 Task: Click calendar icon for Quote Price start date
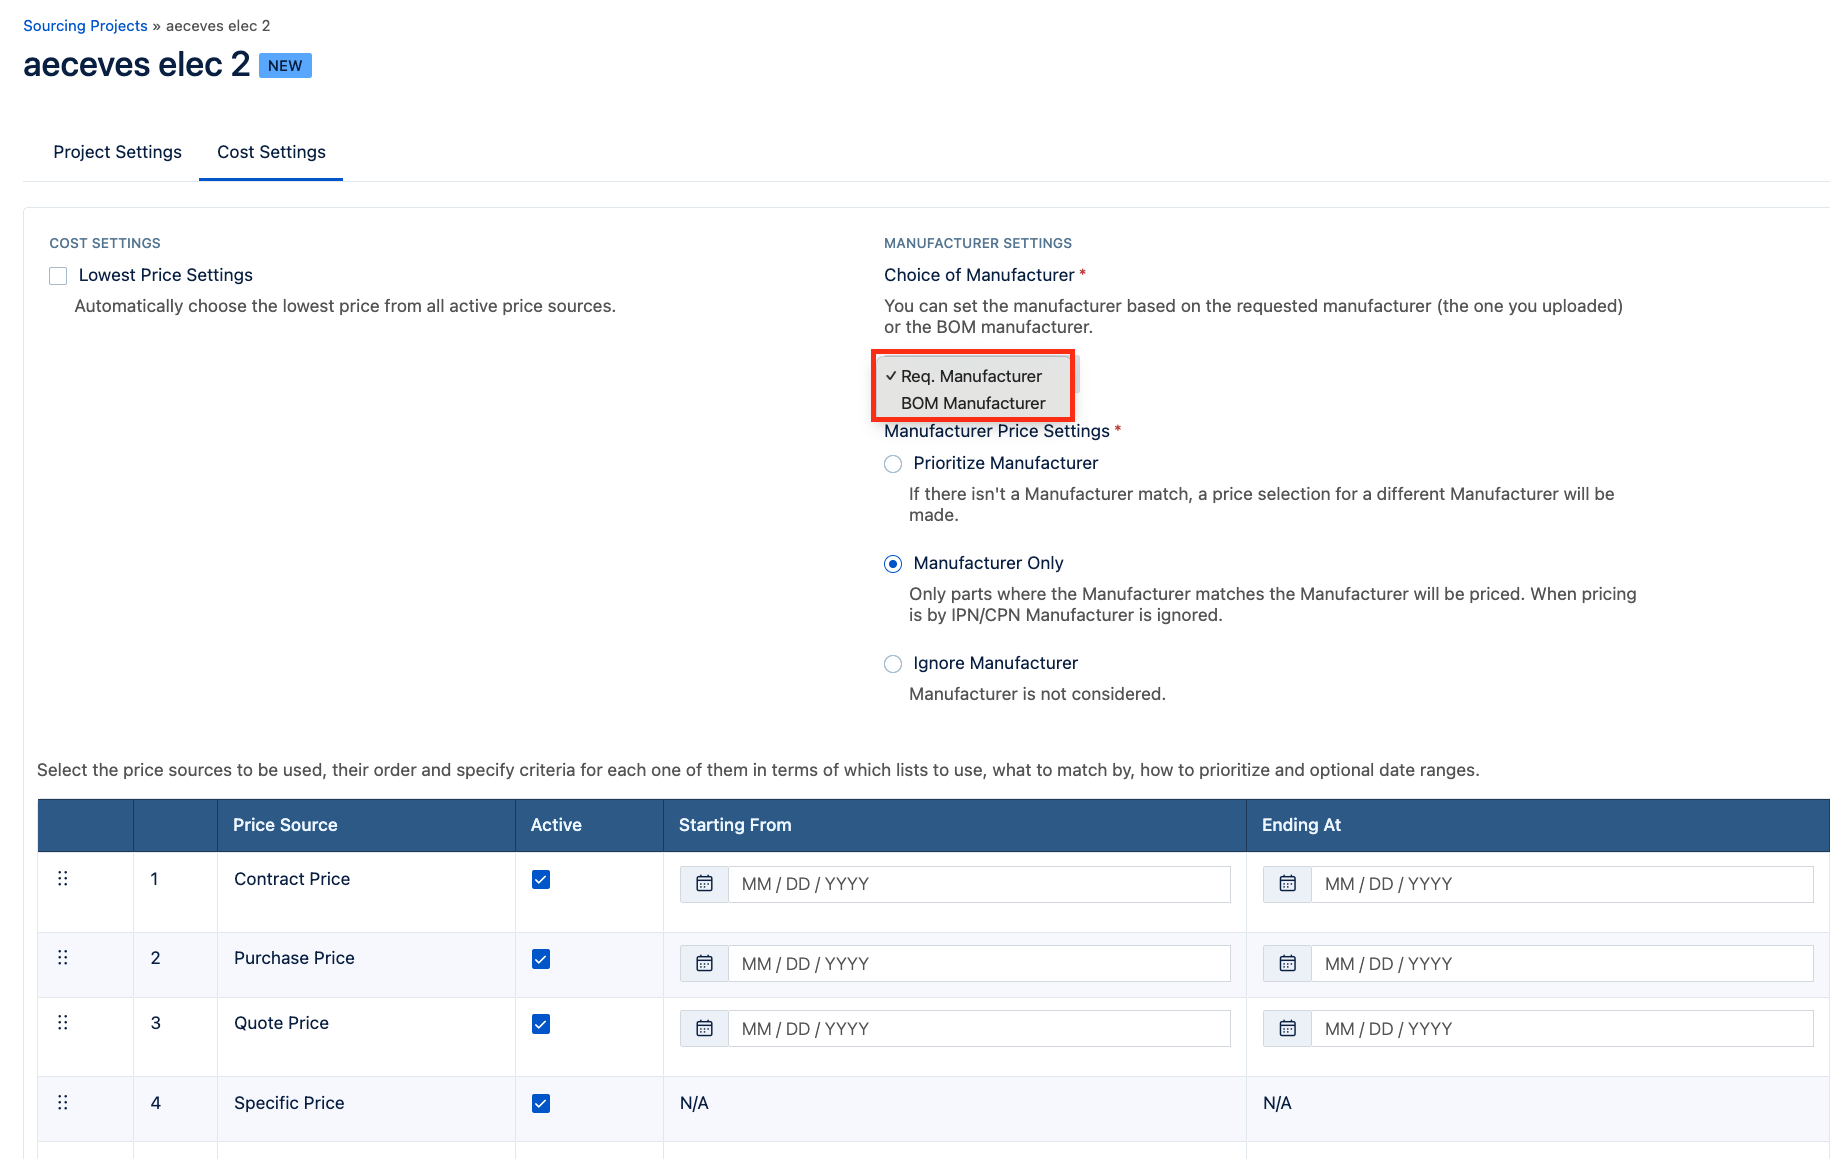coord(704,1029)
